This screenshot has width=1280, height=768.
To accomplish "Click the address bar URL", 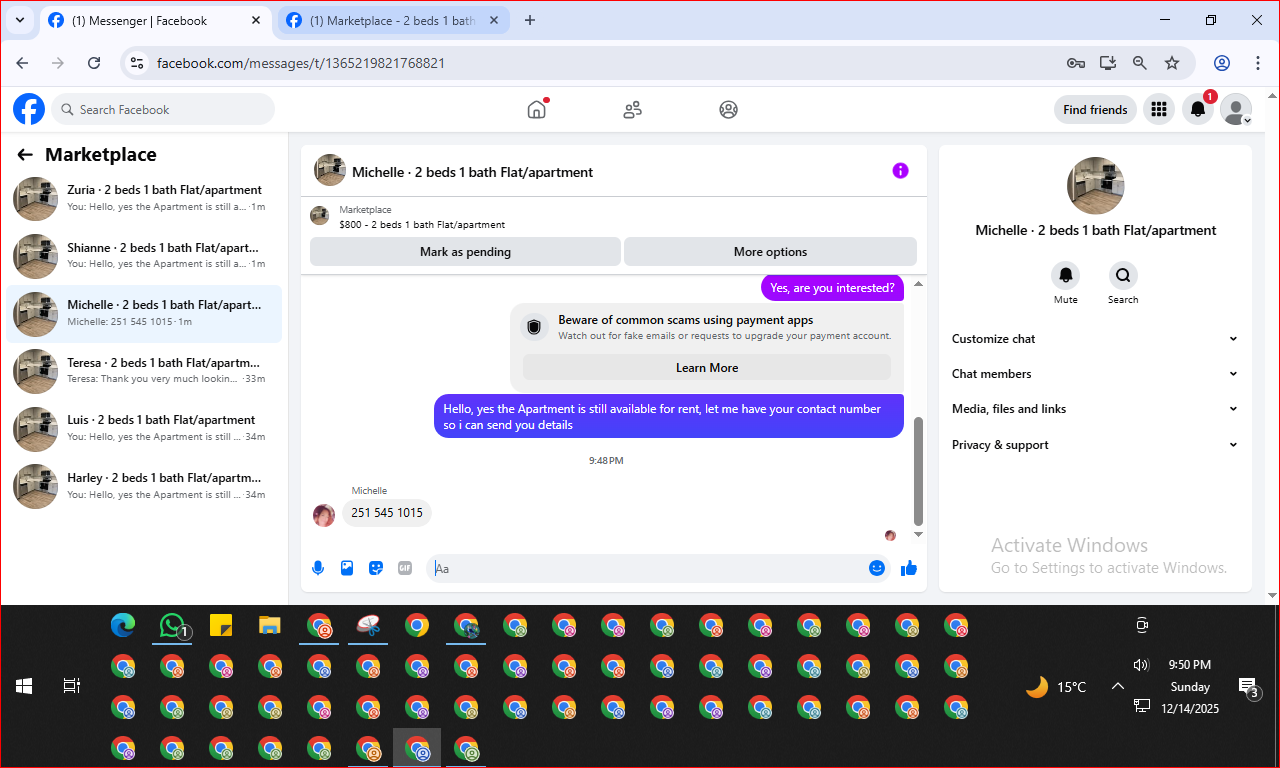I will 301,63.
